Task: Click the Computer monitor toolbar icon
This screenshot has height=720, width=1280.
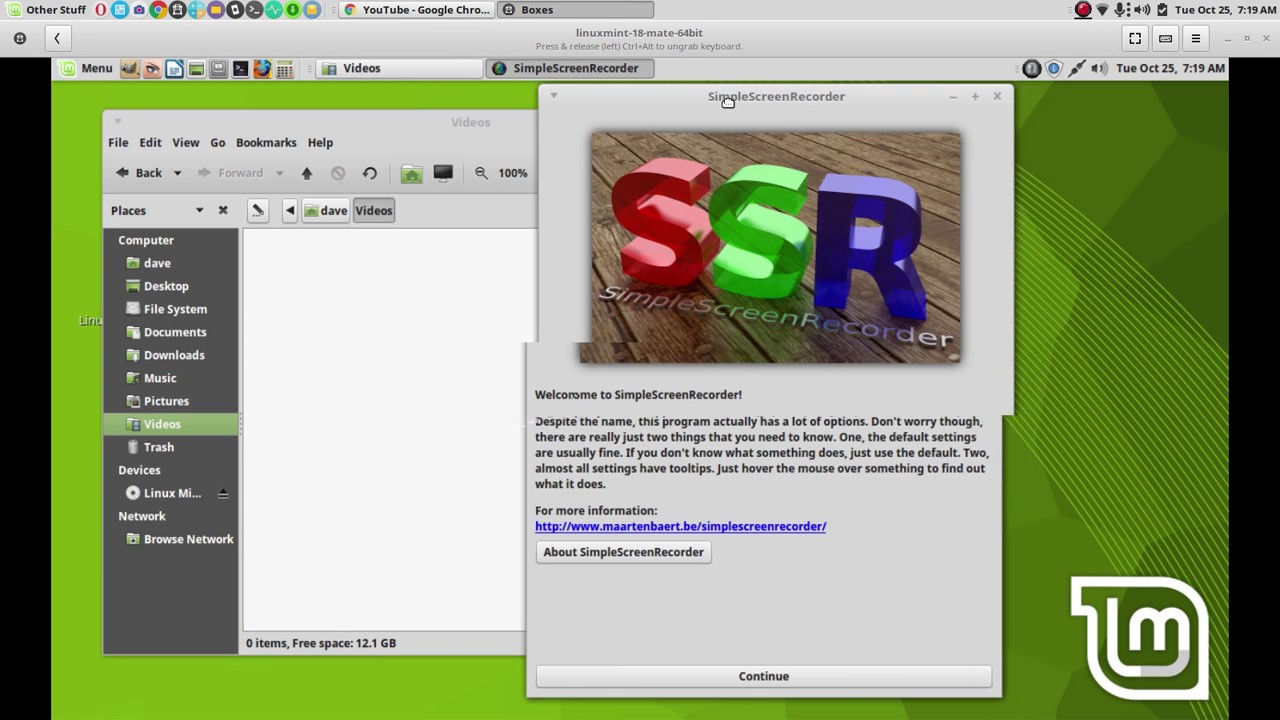Action: coord(443,173)
